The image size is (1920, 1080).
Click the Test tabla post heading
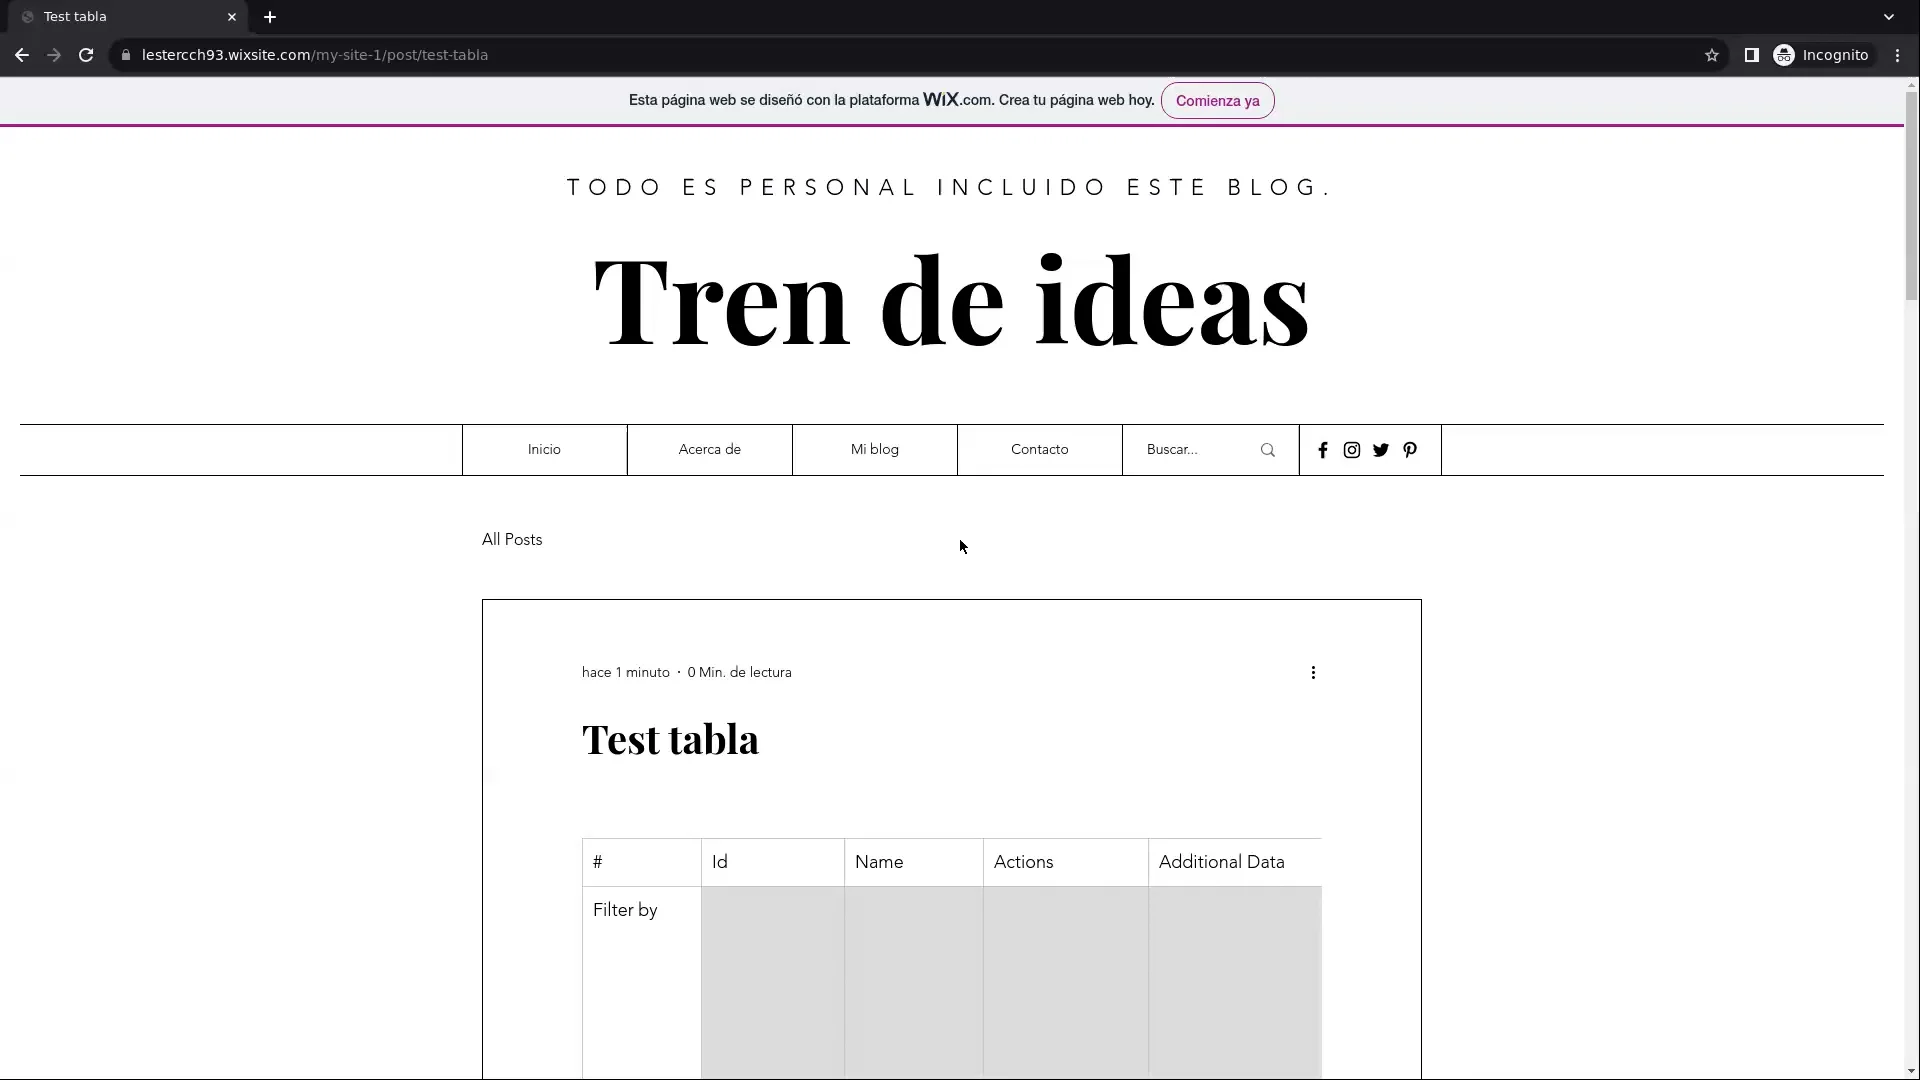pyautogui.click(x=670, y=740)
